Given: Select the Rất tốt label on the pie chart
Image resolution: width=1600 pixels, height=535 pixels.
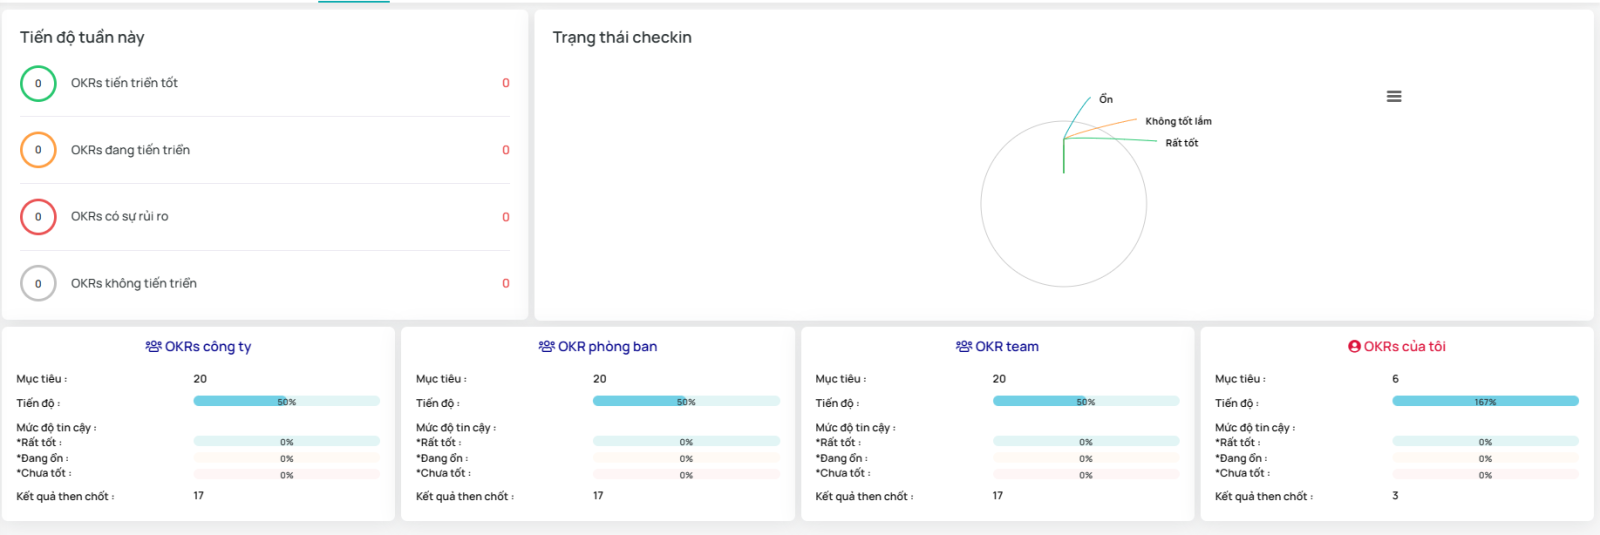Looking at the screenshot, I should 1181,143.
